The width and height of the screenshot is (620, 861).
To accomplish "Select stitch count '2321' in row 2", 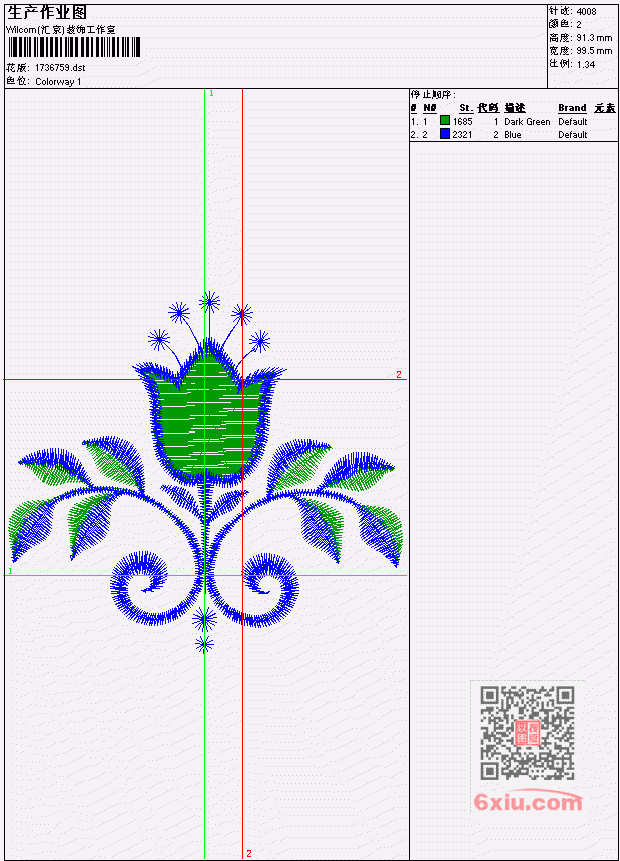I will click(x=462, y=135).
